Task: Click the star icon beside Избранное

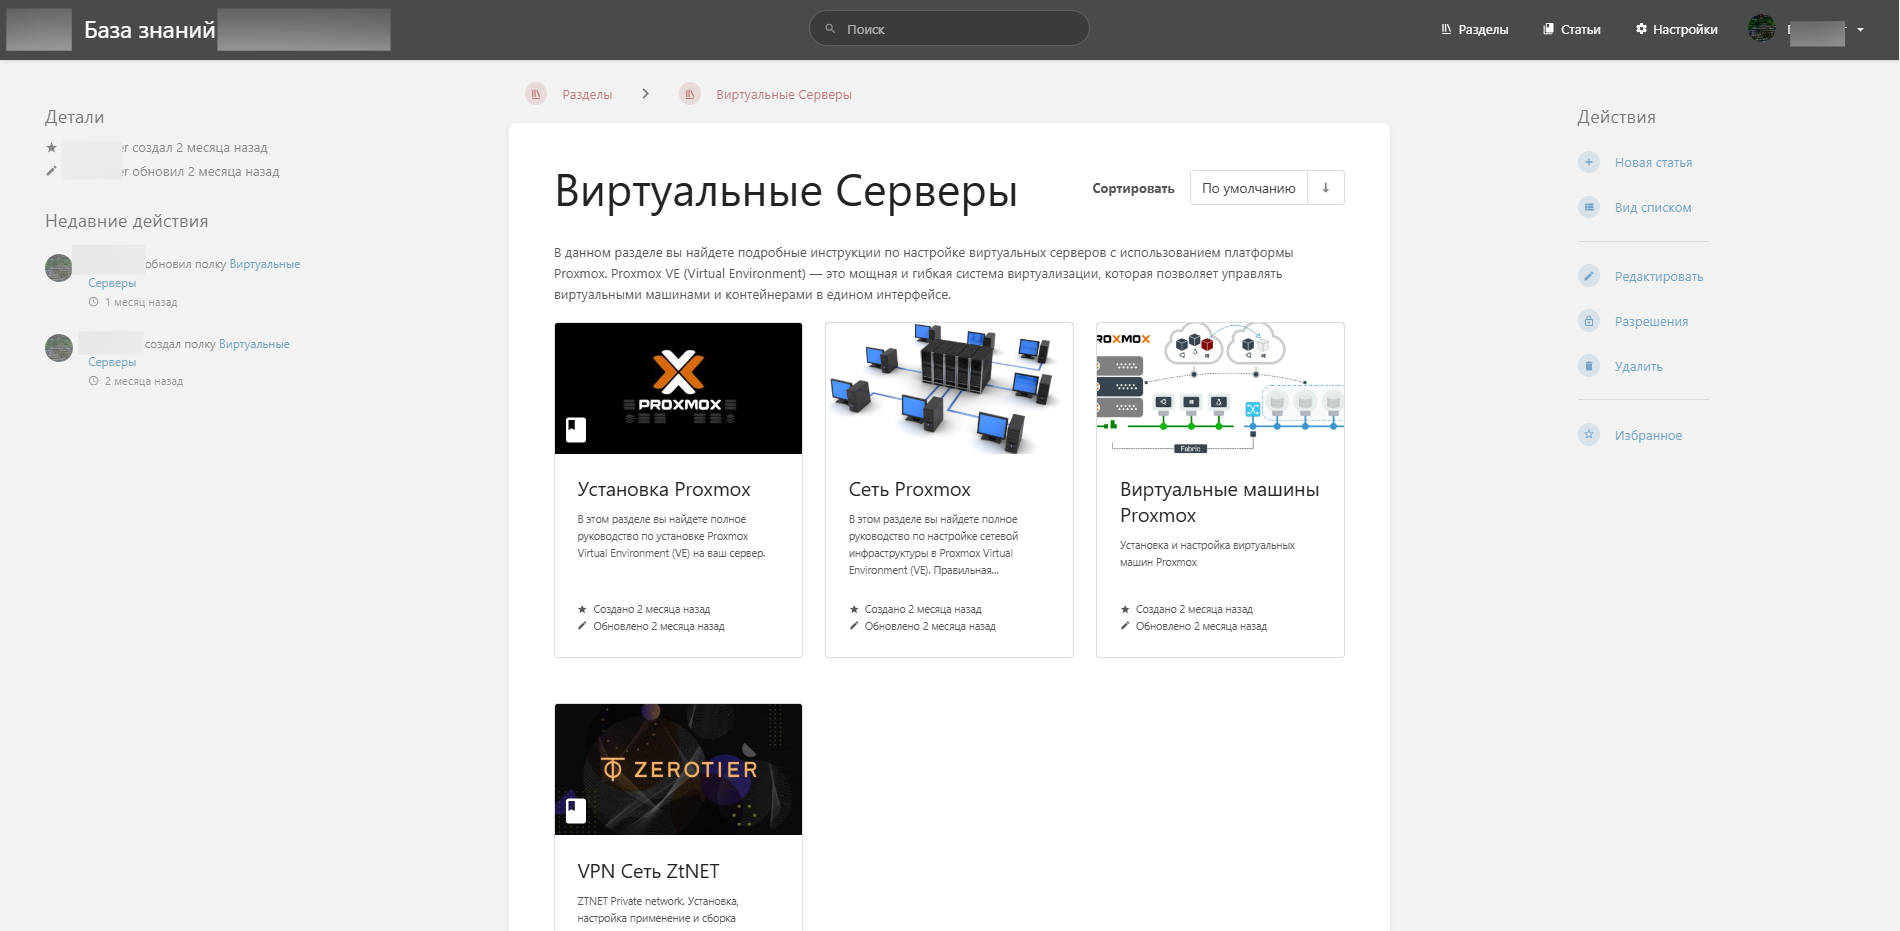Action: 1589,435
